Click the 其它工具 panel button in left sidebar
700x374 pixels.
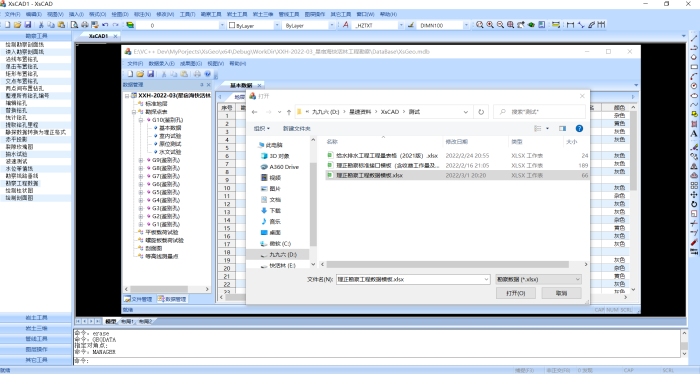[36, 360]
